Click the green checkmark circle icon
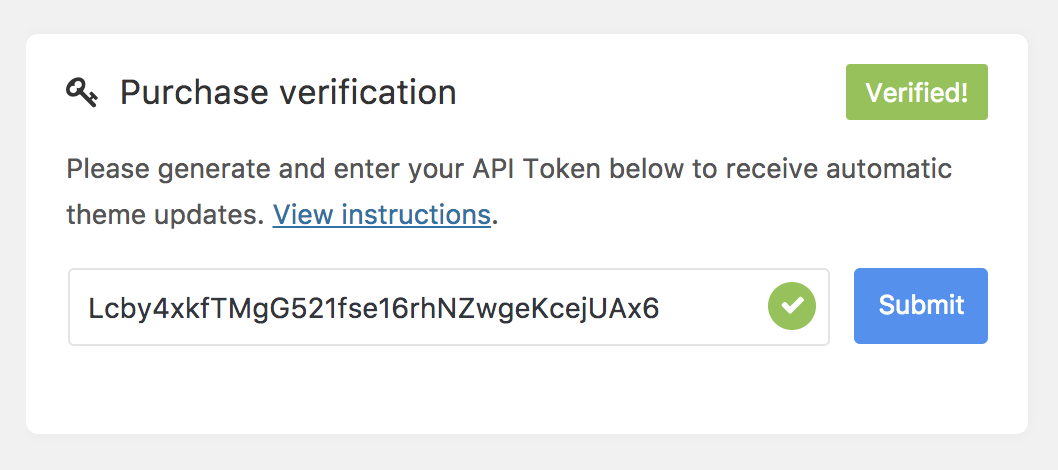Viewport: 1058px width, 470px height. 791,306
